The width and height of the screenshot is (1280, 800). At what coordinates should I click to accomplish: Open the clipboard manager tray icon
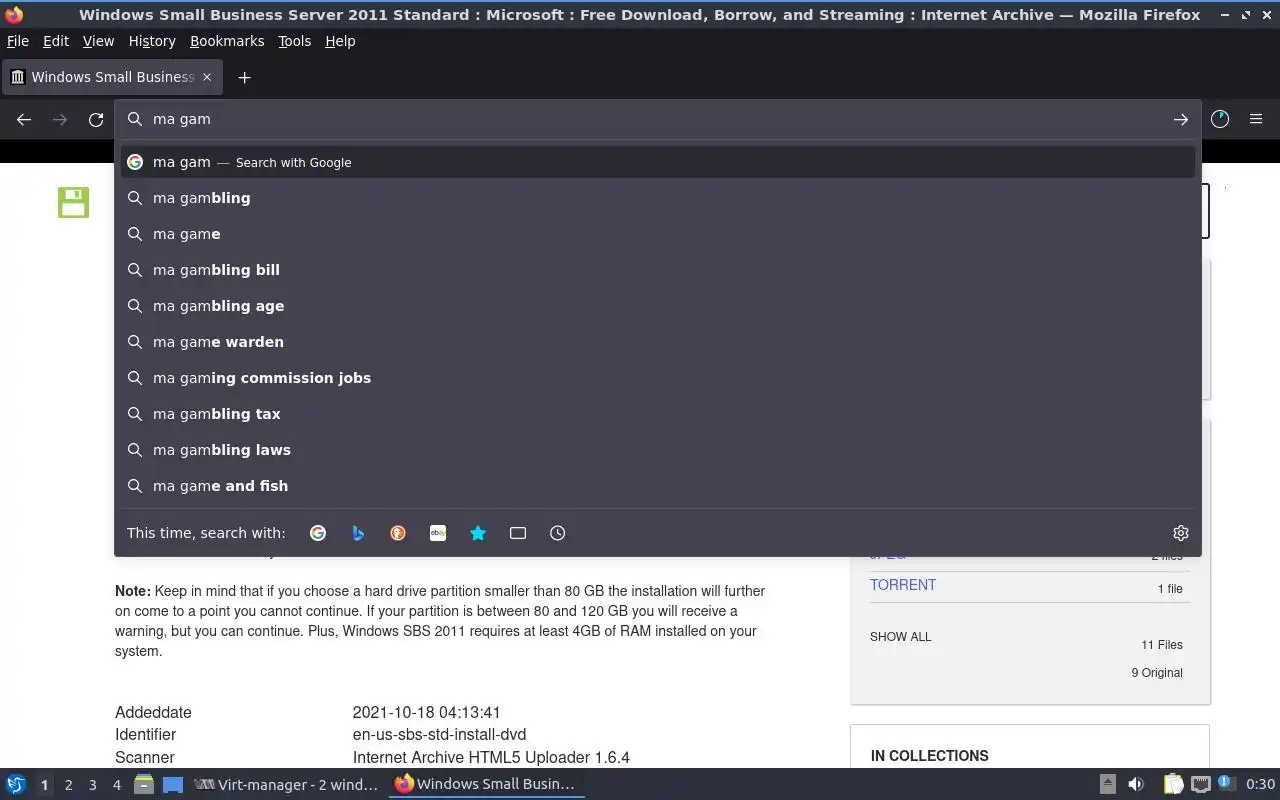(1173, 784)
